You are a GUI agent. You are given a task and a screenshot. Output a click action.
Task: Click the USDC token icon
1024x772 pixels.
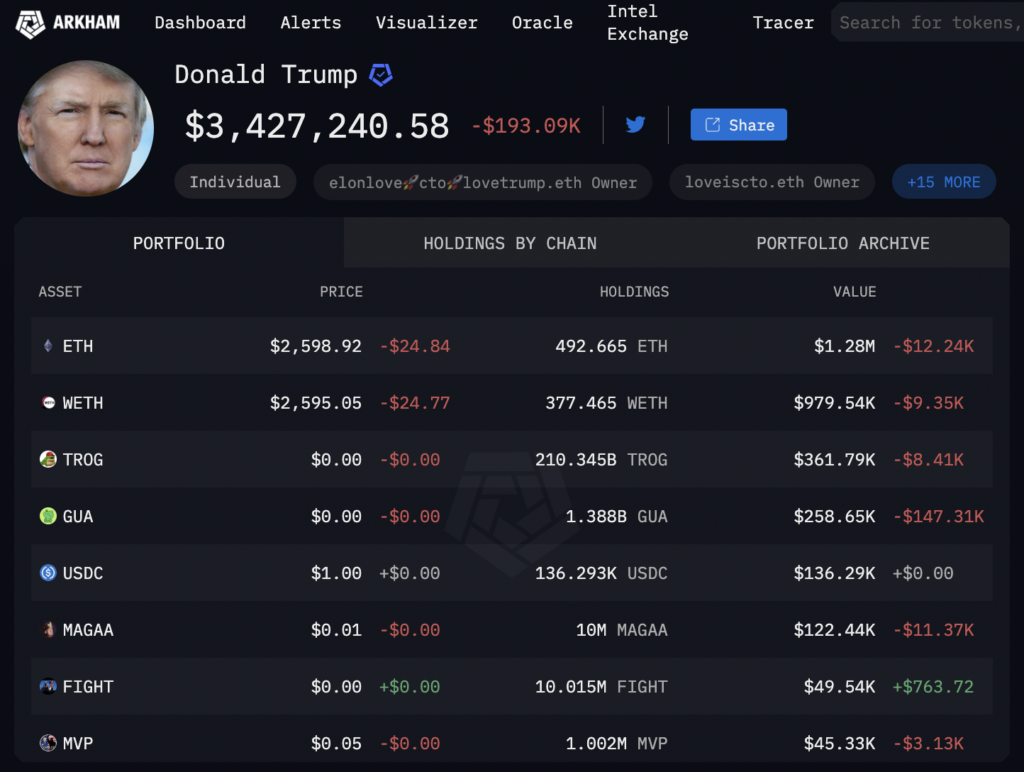(48, 573)
